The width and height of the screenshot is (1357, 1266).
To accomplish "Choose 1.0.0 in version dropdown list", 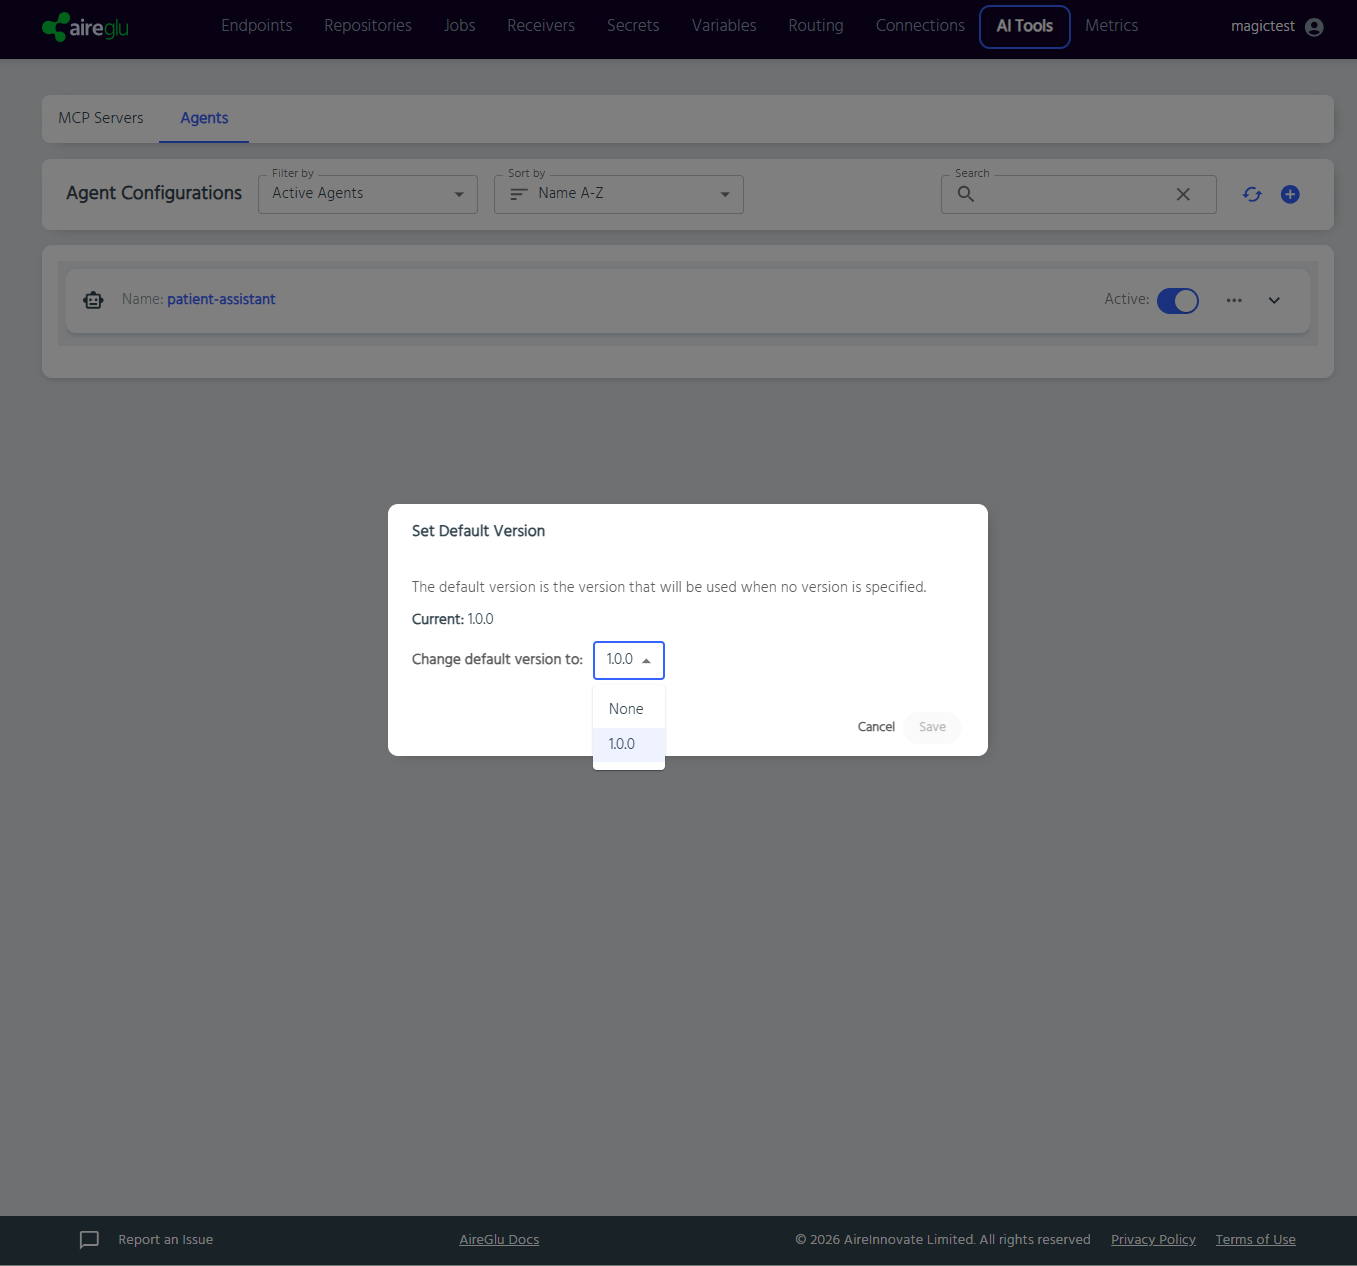I will click(629, 744).
